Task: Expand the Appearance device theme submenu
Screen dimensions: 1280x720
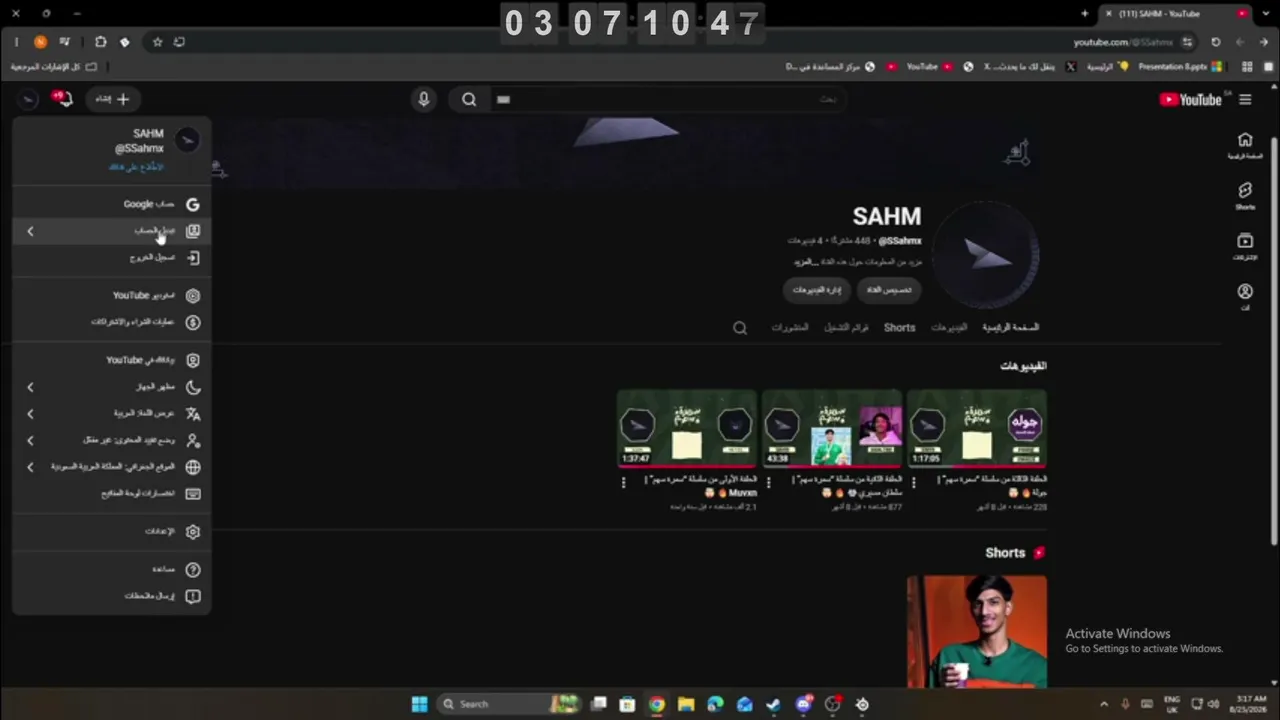Action: [x=112, y=387]
